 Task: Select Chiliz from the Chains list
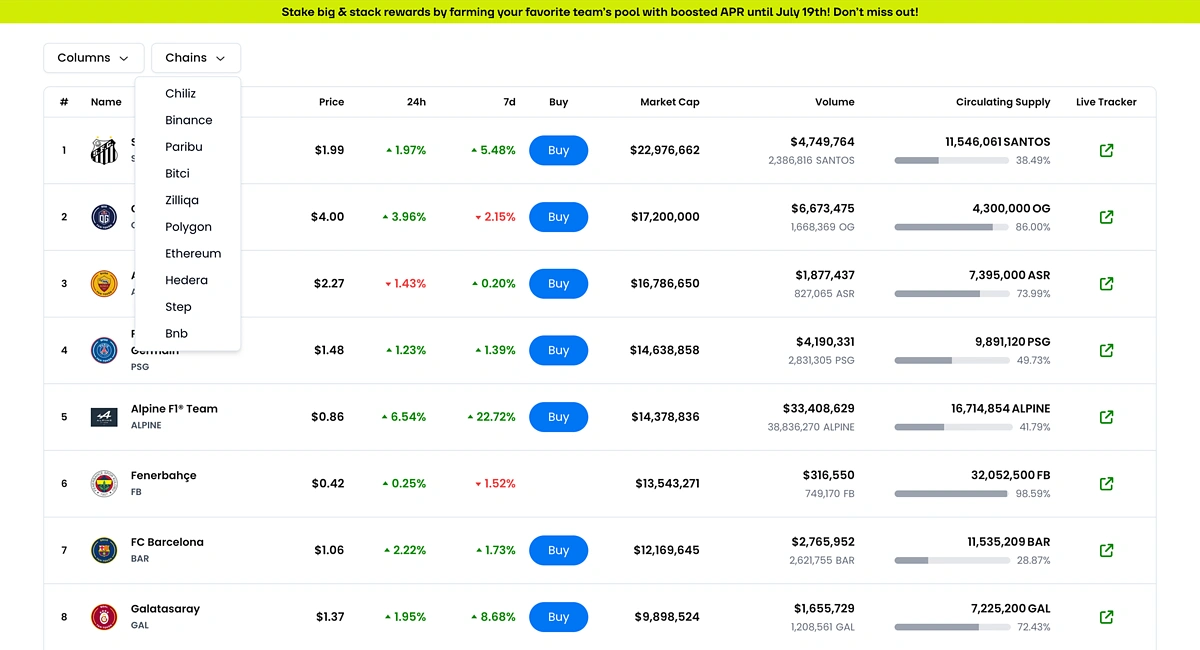[181, 93]
